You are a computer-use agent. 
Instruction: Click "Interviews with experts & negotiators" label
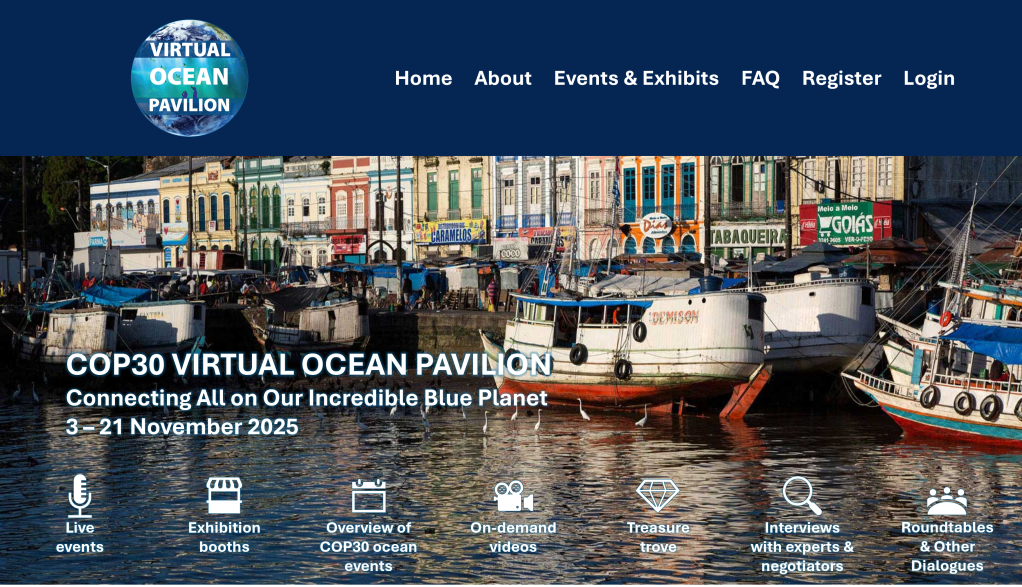coord(802,547)
